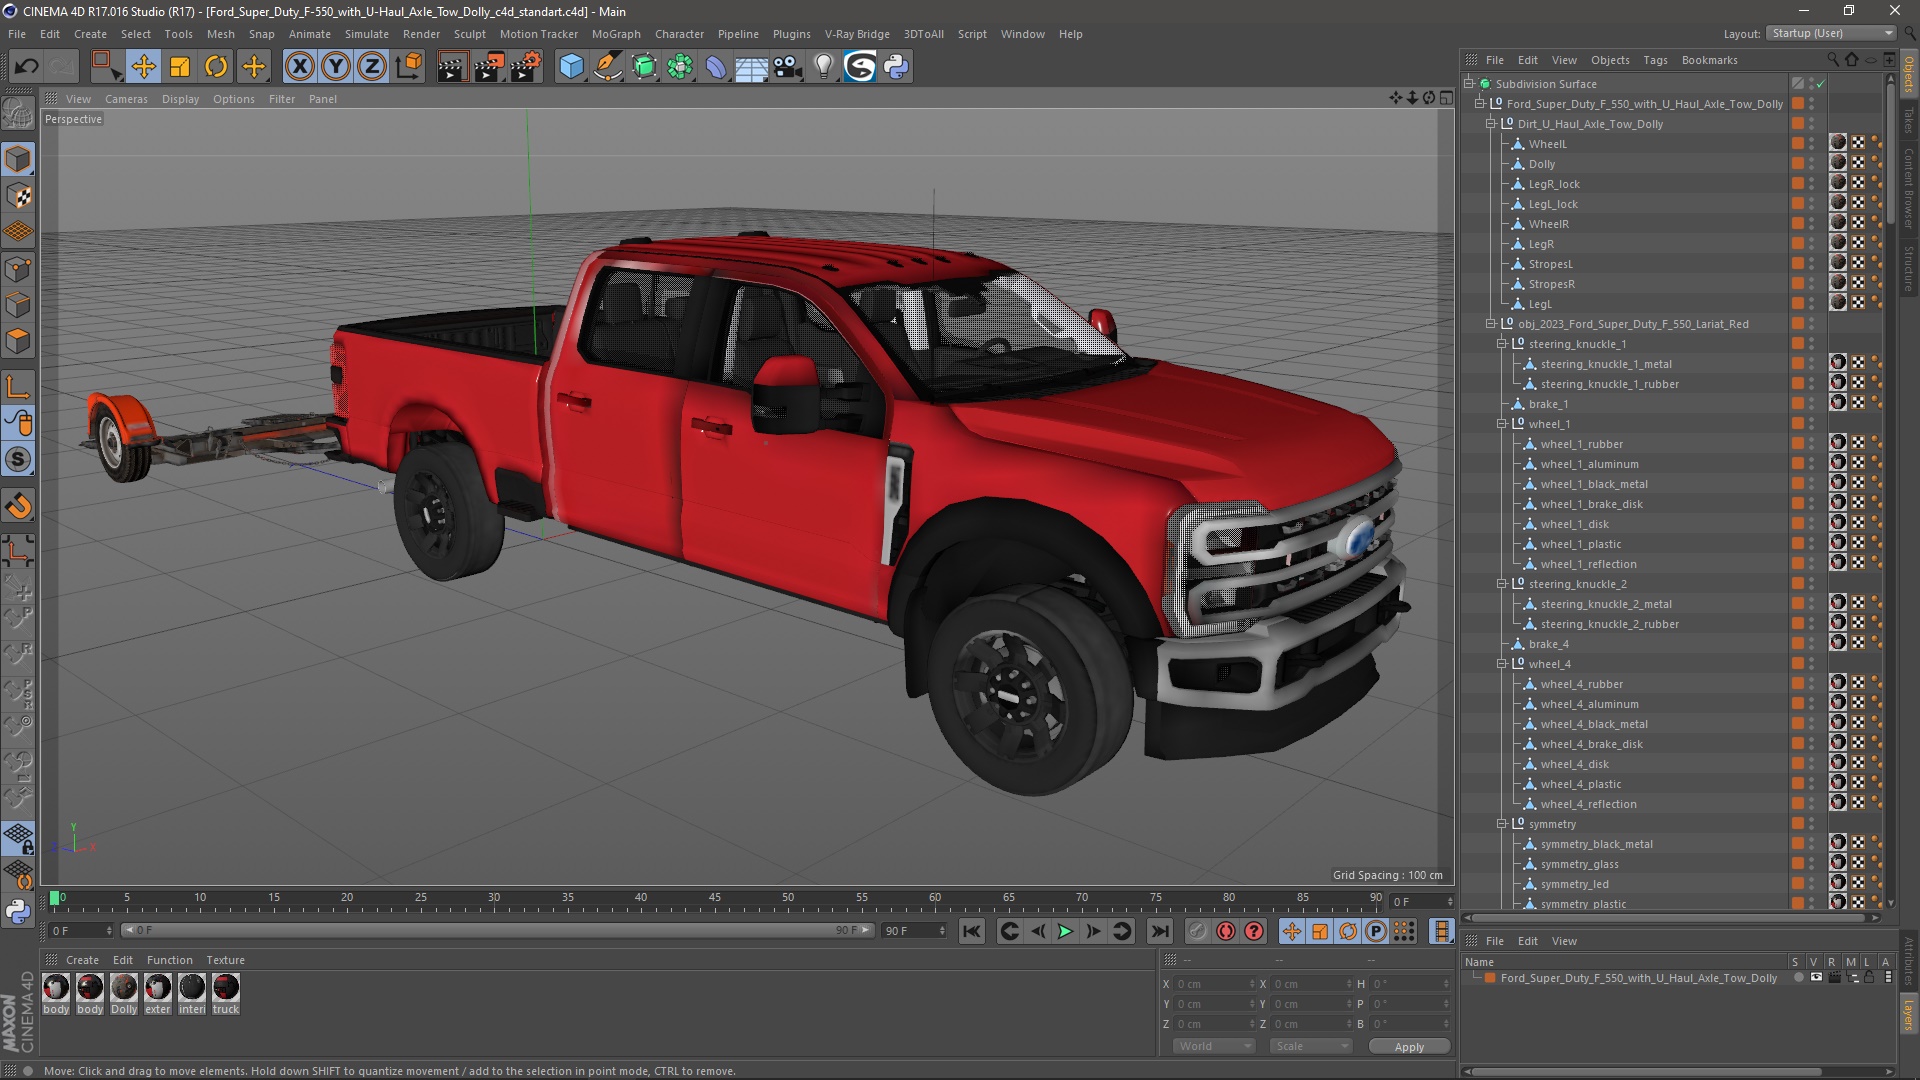This screenshot has width=1920, height=1080.
Task: Collapse the Subdivision Surface tree node
Action: click(x=1469, y=84)
